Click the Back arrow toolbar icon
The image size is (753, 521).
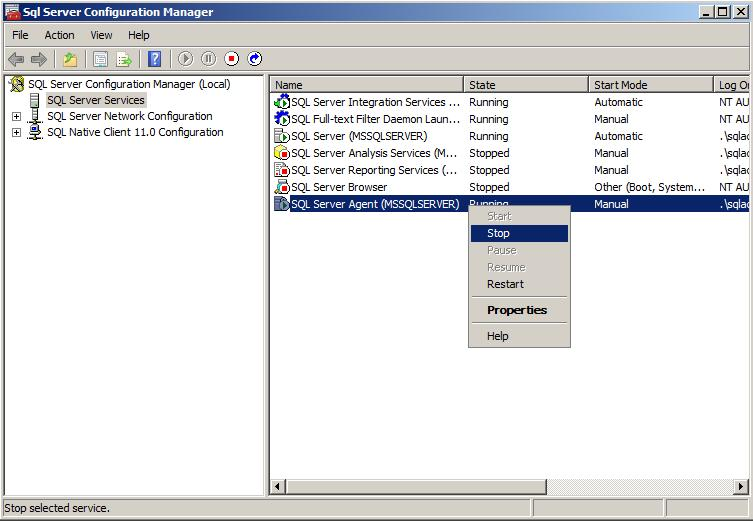click(16, 60)
